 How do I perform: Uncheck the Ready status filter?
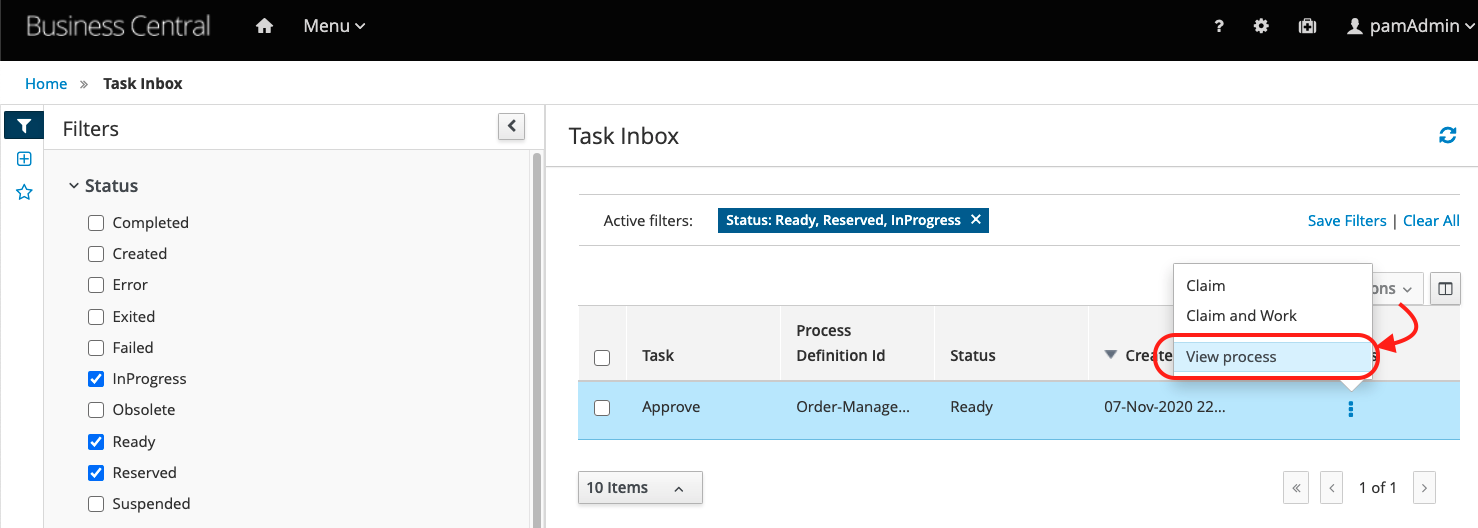(x=96, y=442)
